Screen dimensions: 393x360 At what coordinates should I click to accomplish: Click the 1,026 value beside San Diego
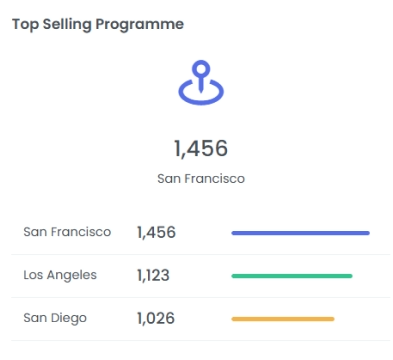tap(156, 318)
